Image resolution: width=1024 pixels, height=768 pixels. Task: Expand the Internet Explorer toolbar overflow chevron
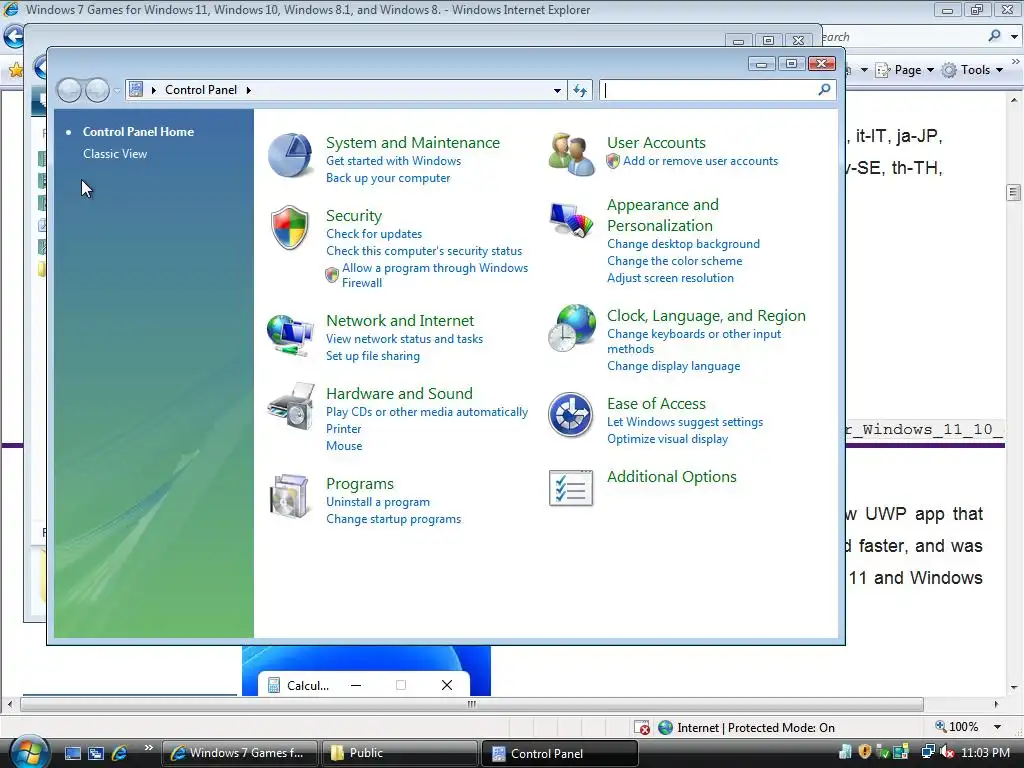click(1016, 62)
